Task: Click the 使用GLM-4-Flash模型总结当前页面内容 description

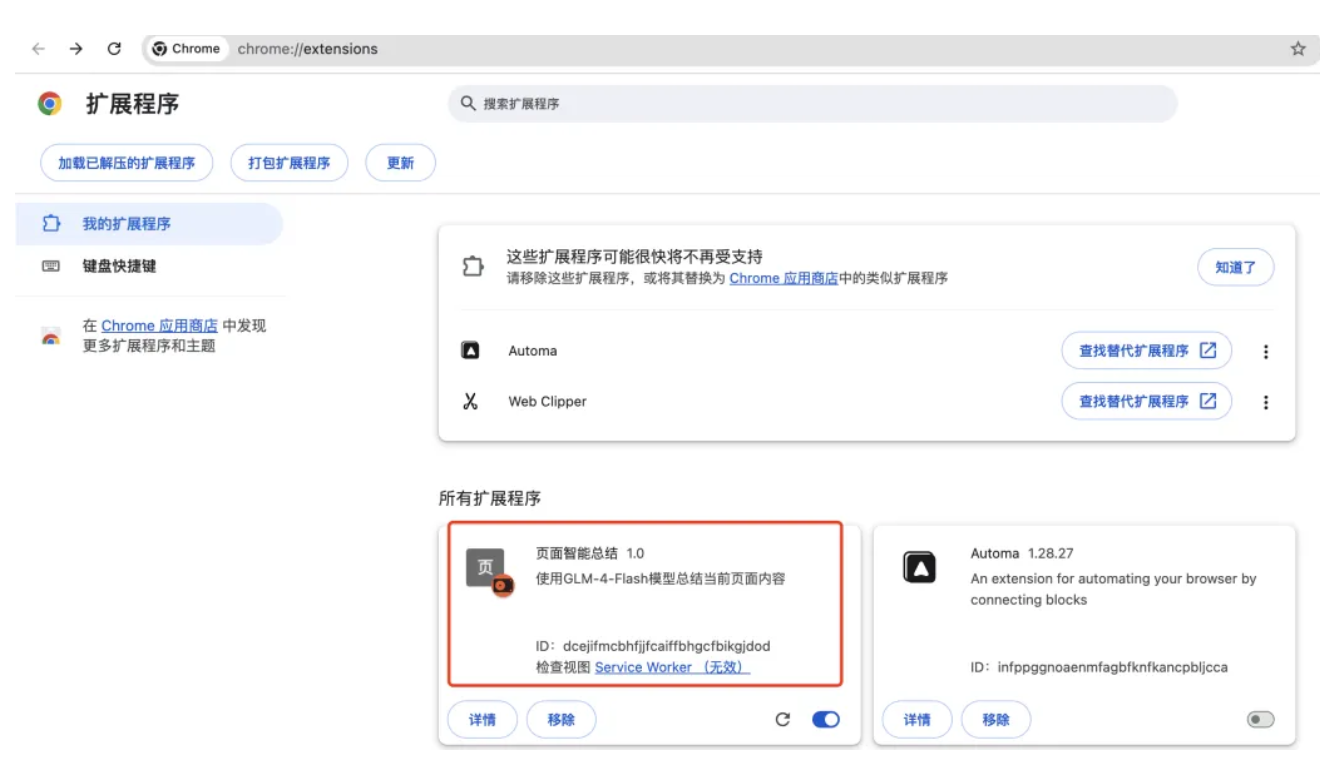Action: pyautogui.click(x=660, y=578)
